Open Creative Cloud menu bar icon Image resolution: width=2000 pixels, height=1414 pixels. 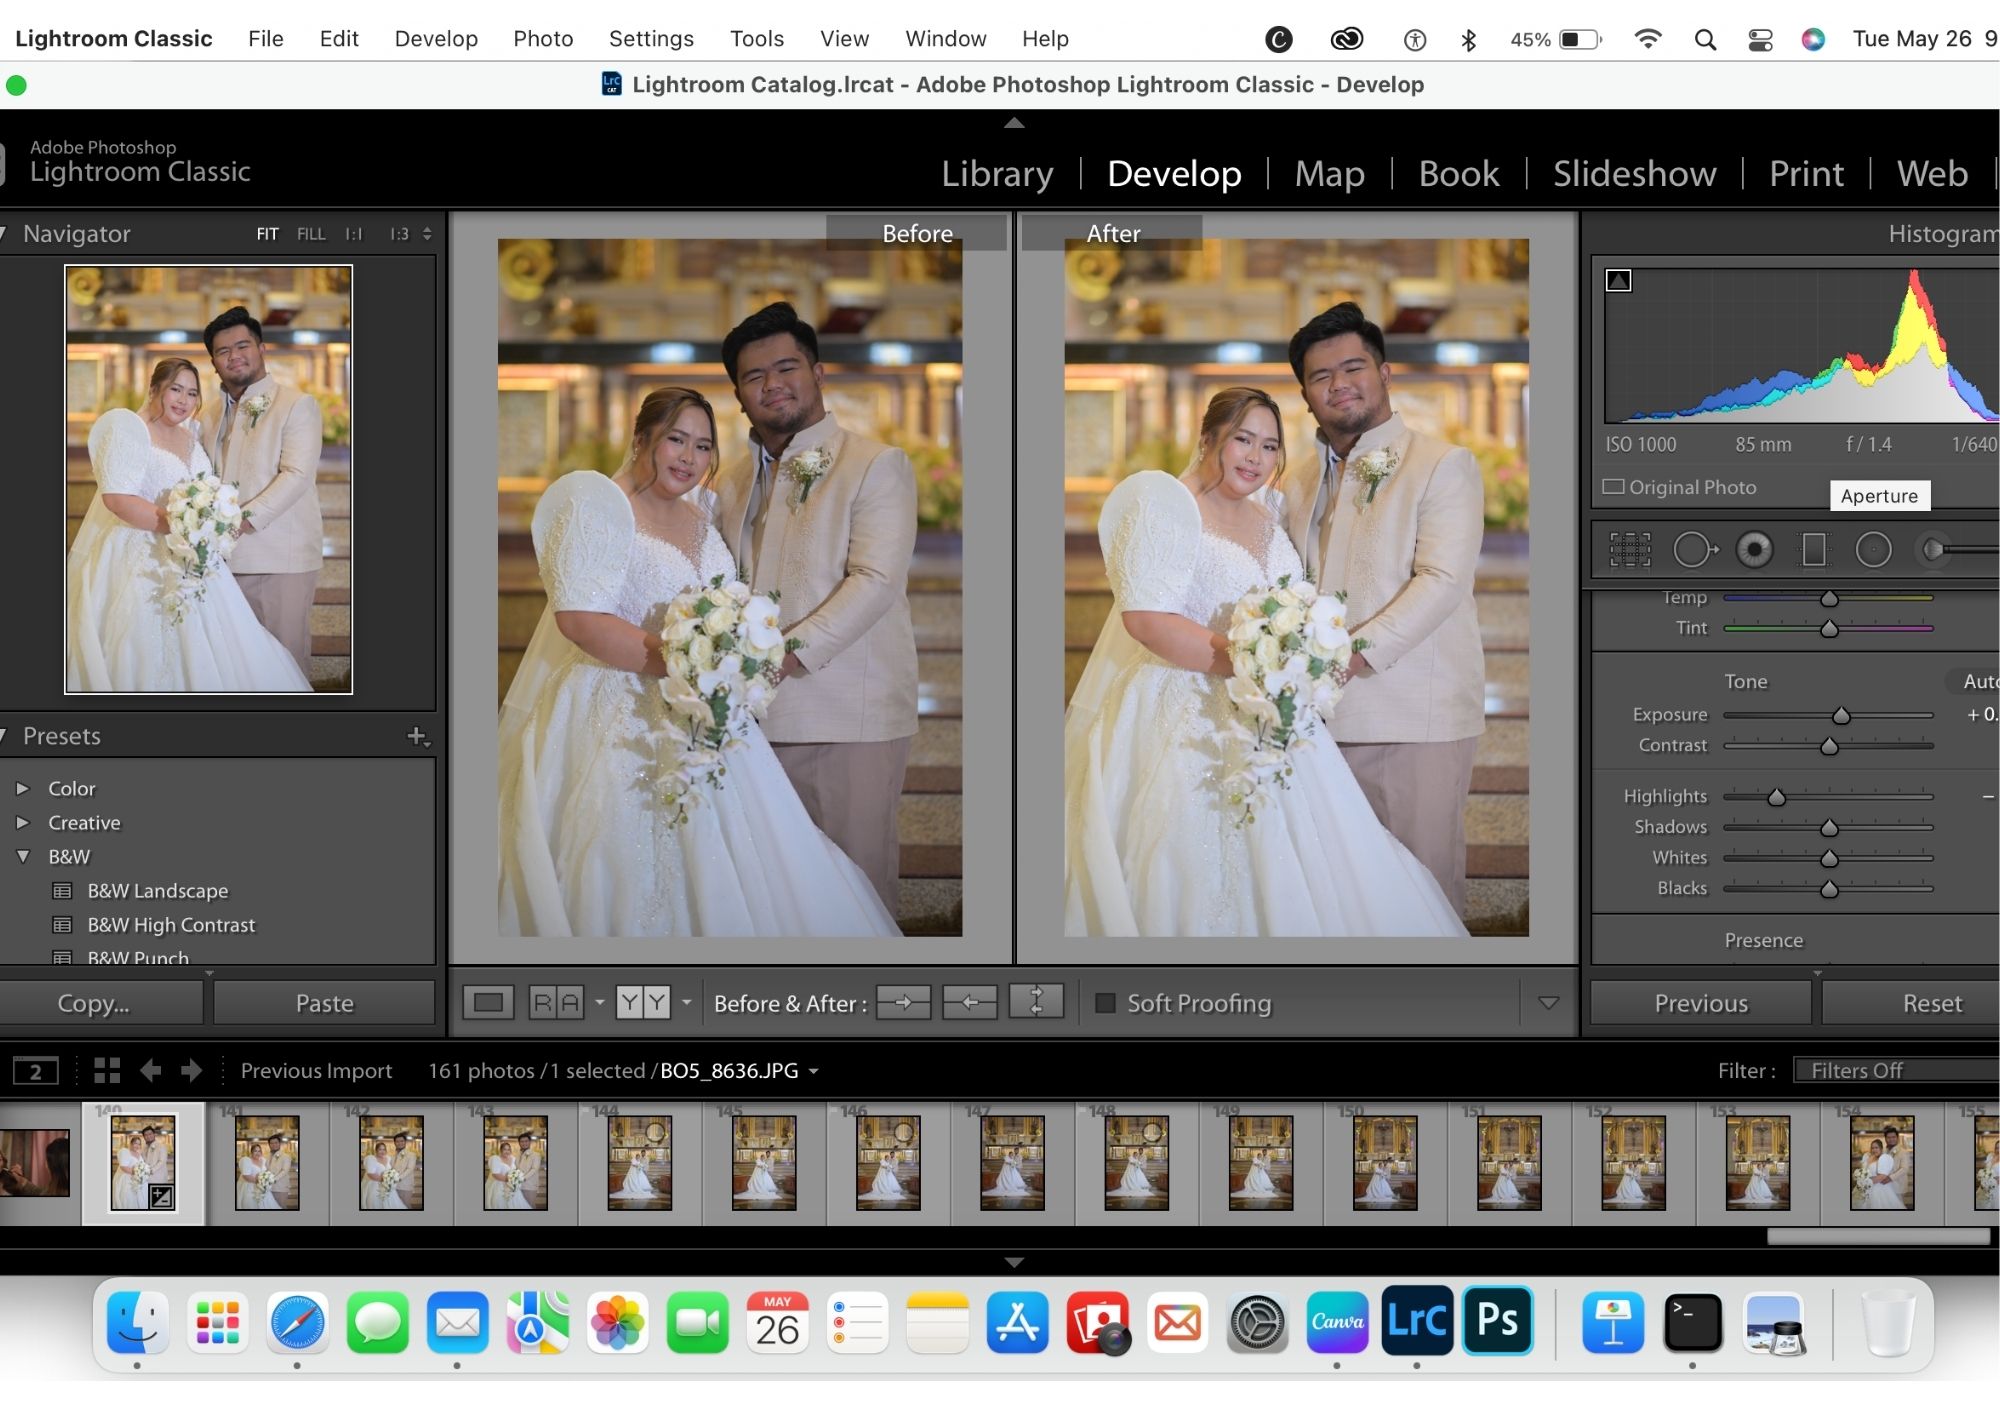(1347, 39)
